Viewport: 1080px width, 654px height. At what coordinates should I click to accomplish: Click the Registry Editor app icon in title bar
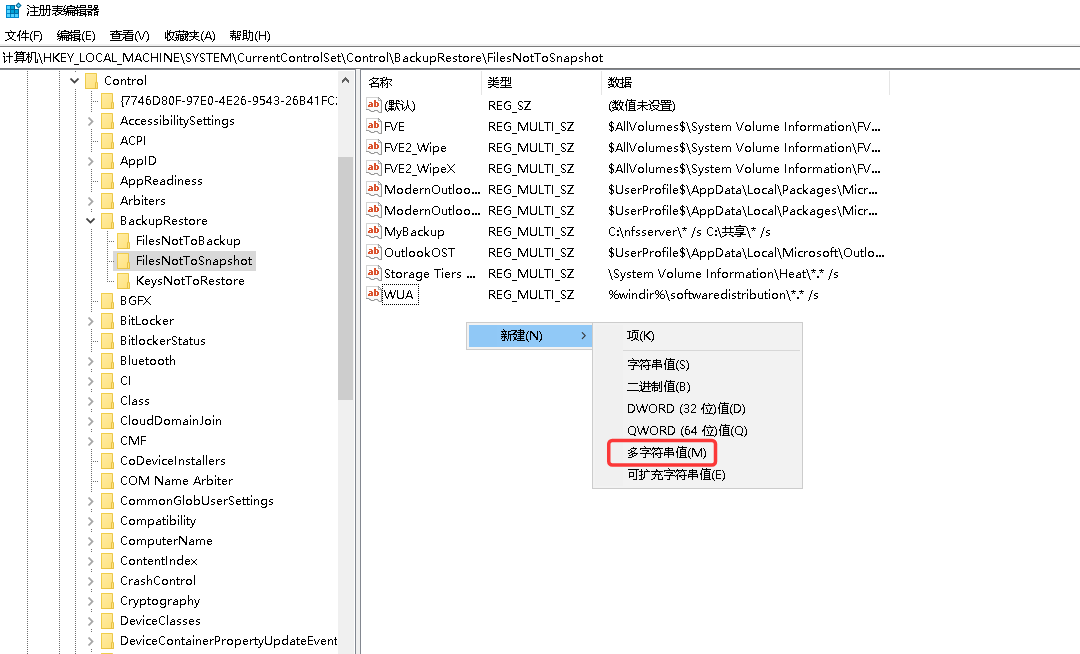pos(13,10)
